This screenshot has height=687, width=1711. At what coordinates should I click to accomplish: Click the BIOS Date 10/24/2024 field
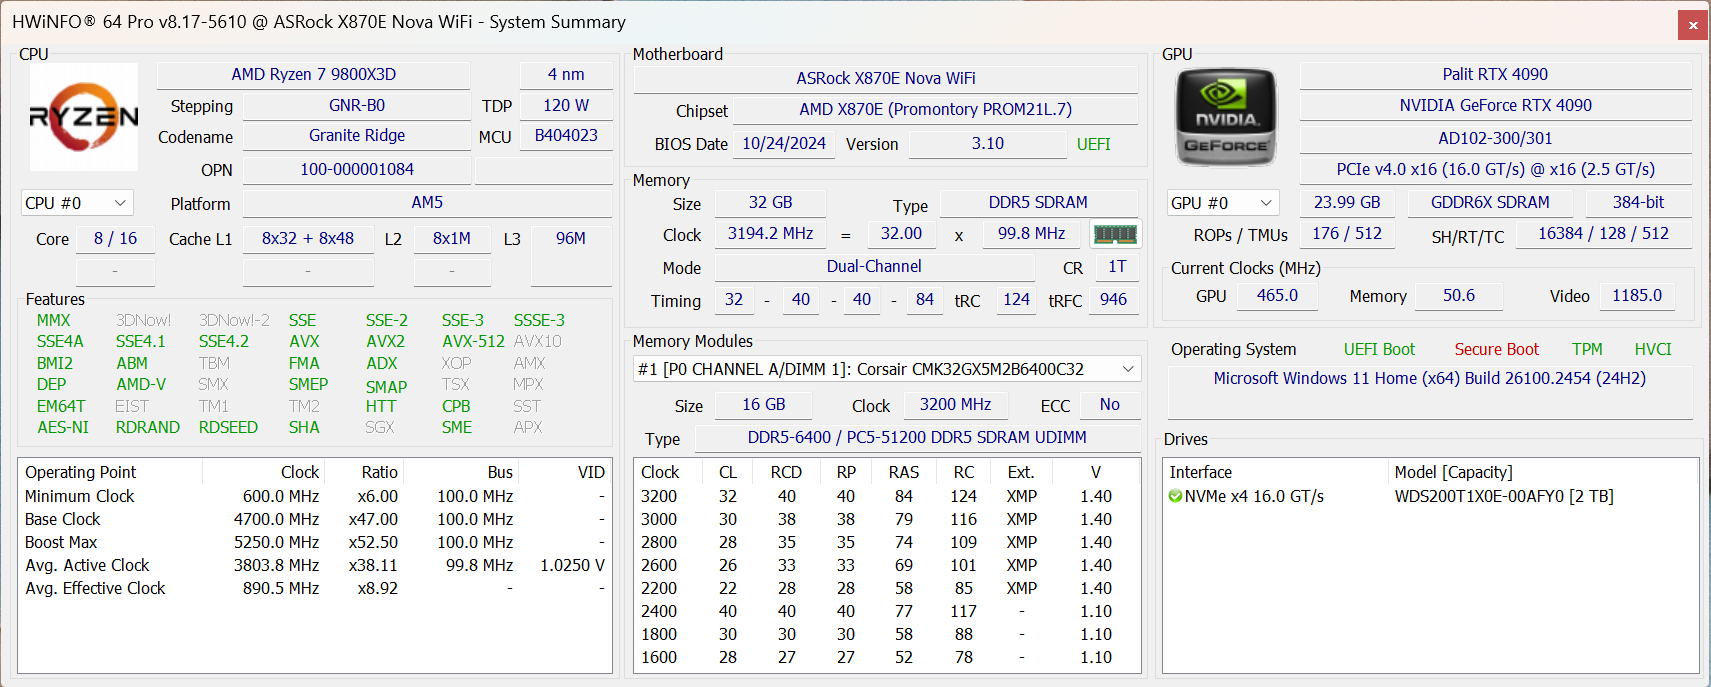click(783, 143)
